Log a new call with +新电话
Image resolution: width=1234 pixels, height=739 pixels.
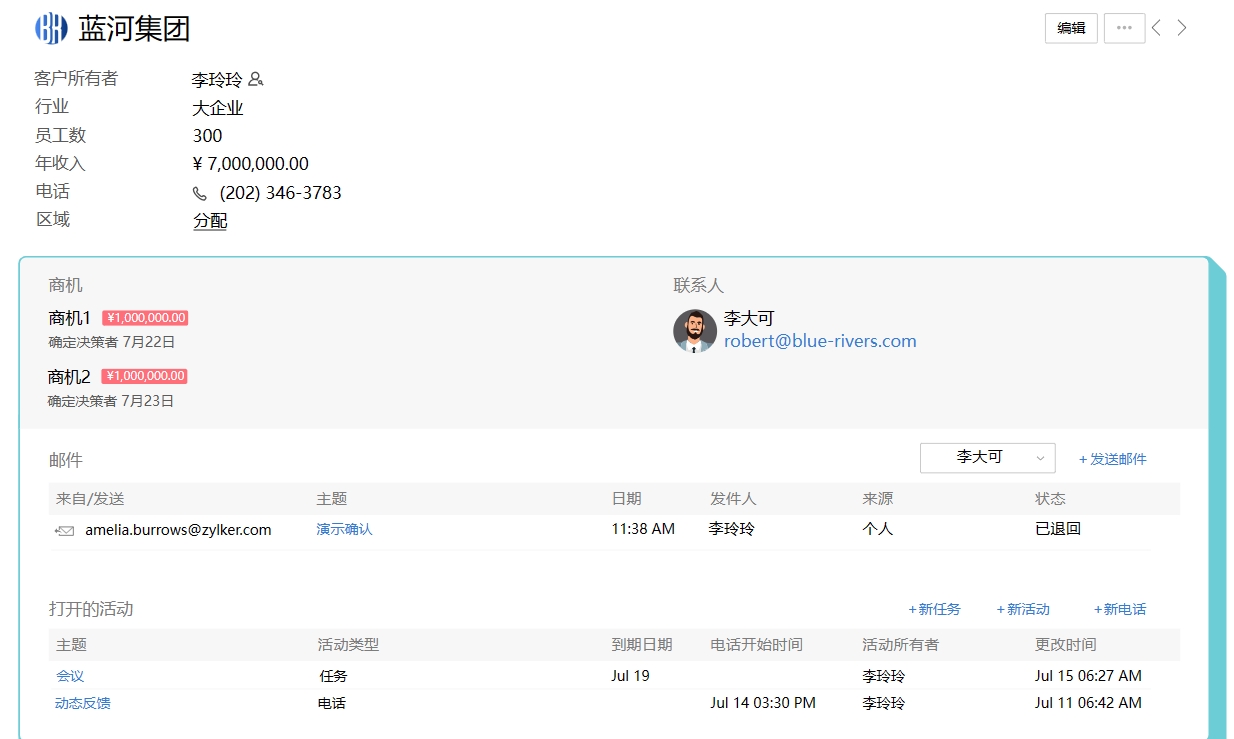(x=1120, y=609)
